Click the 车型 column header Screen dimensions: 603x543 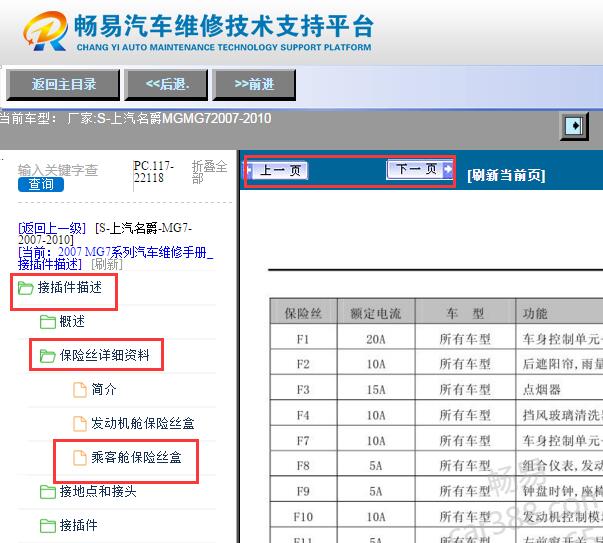pos(465,313)
